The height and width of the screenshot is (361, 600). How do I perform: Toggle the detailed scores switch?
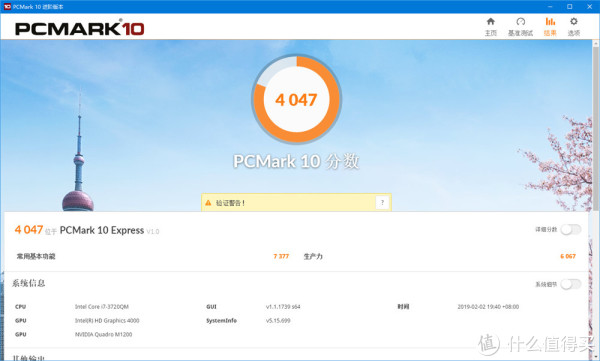click(x=571, y=229)
